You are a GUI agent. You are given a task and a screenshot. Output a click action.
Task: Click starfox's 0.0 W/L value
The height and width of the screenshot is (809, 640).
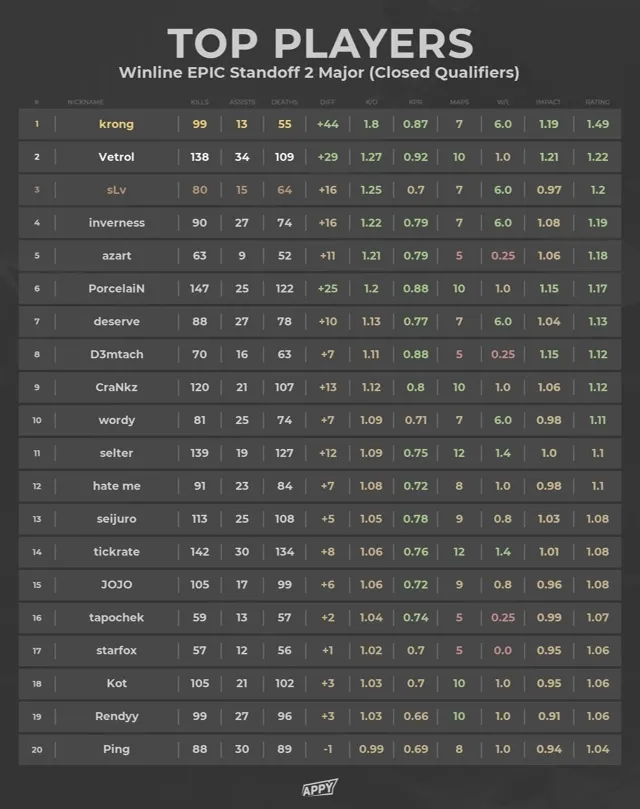click(503, 650)
